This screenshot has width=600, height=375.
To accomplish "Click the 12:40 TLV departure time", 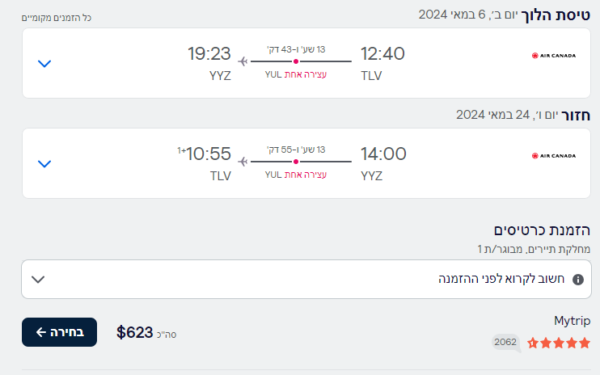I will click(x=383, y=54).
